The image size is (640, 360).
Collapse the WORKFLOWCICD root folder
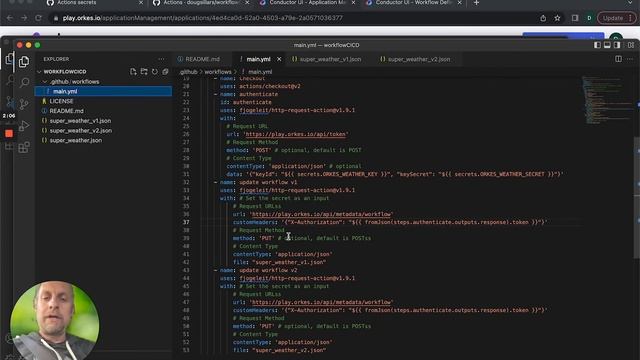coord(40,71)
